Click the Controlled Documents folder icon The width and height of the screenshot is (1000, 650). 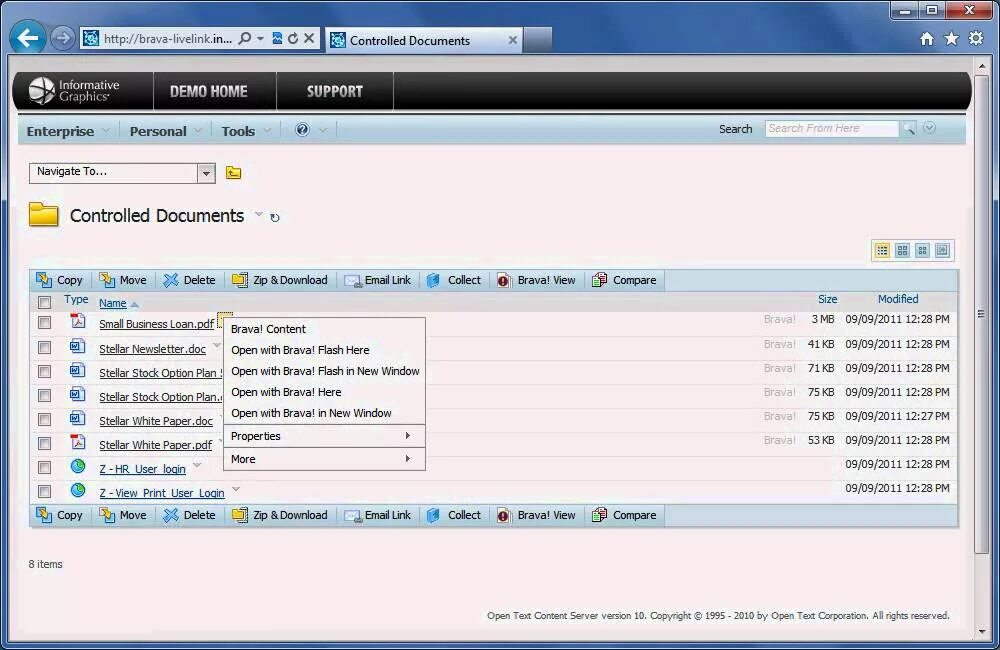[x=43, y=214]
